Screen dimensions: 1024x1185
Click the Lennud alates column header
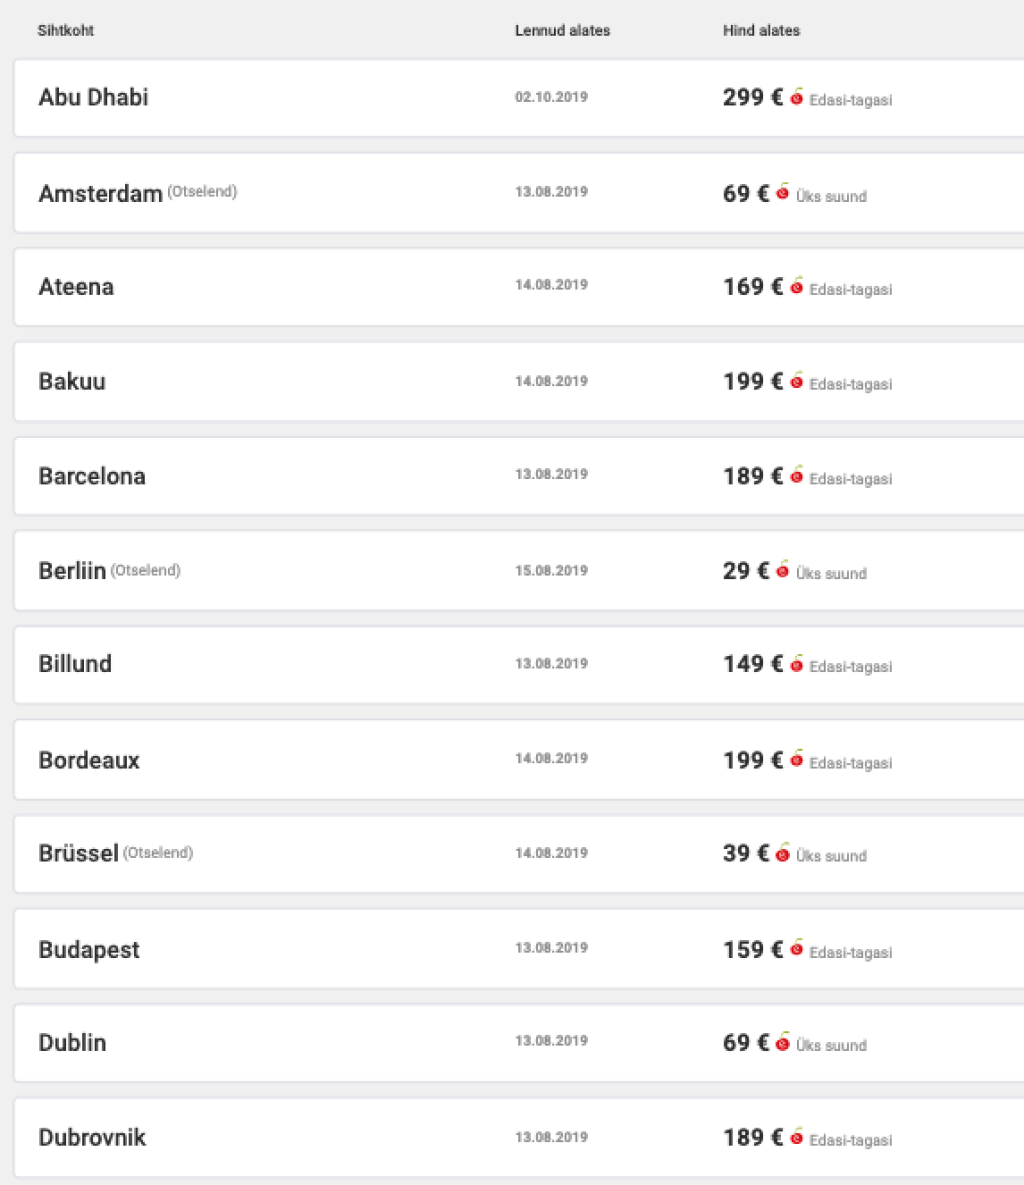[562, 31]
